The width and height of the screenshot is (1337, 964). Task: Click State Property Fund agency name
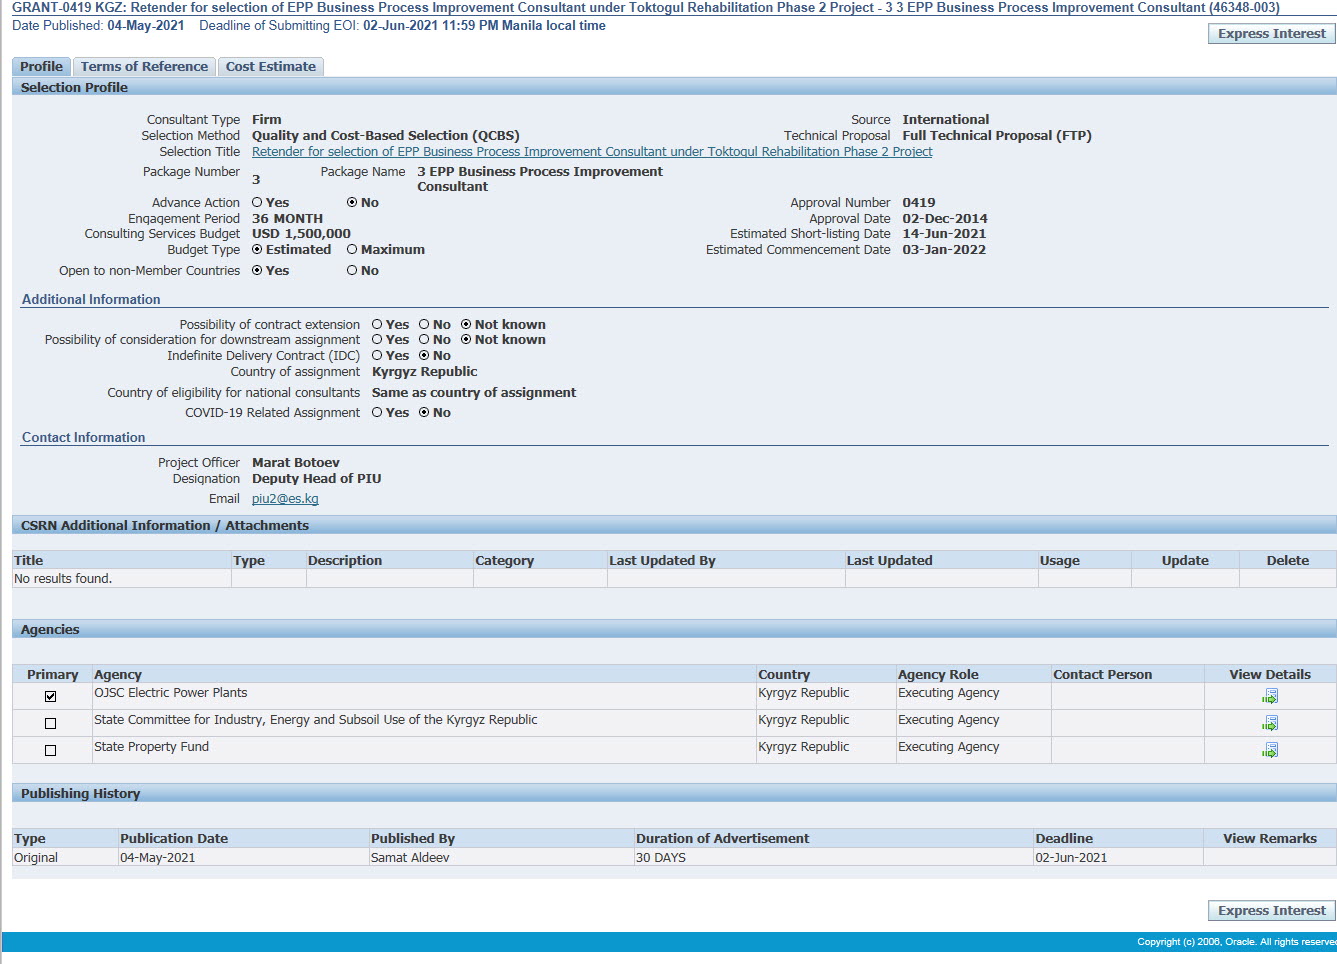pyautogui.click(x=151, y=746)
